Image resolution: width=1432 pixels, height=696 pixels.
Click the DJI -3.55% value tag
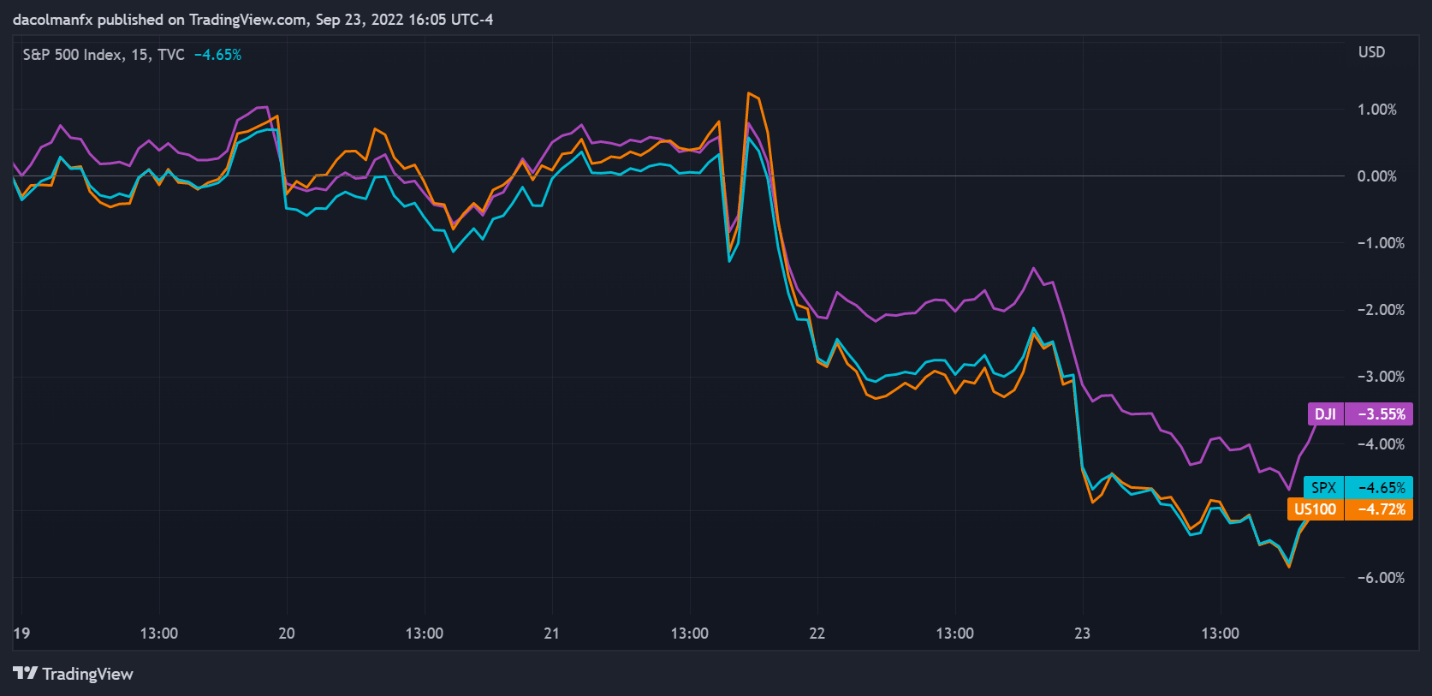[1379, 413]
